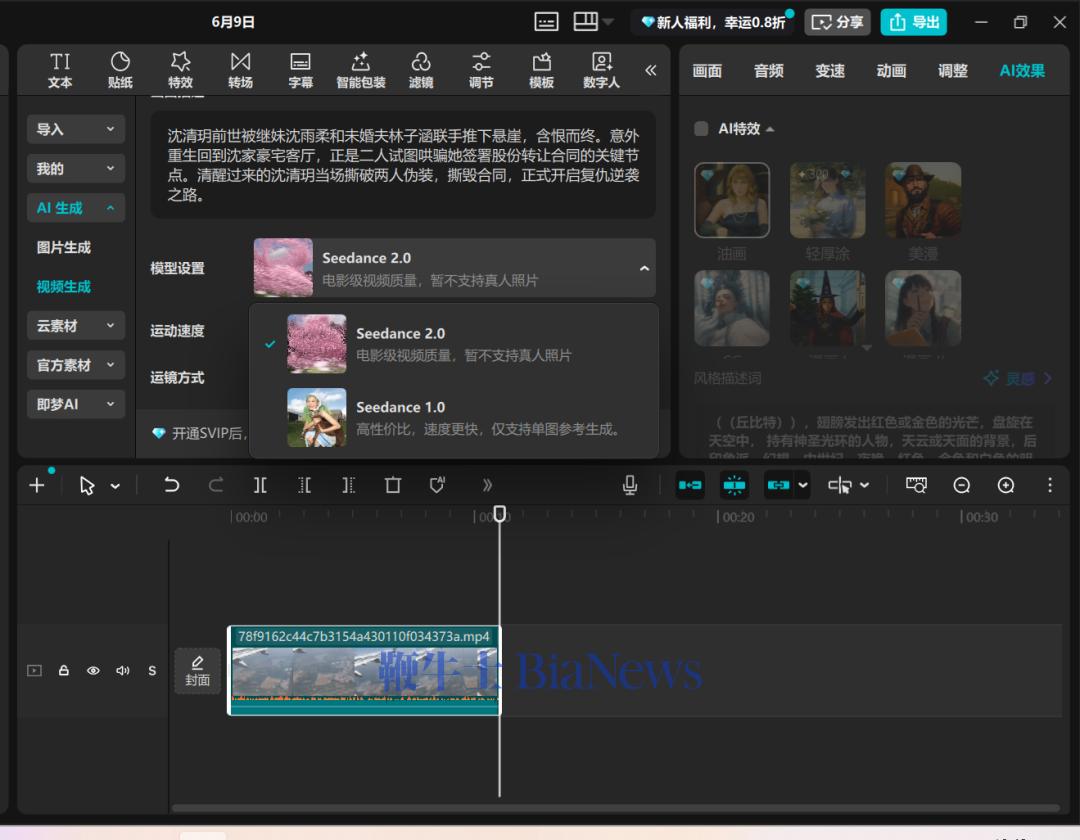Toggle linkage button in timeline toolbar
This screenshot has height=840, width=1080.
[778, 485]
